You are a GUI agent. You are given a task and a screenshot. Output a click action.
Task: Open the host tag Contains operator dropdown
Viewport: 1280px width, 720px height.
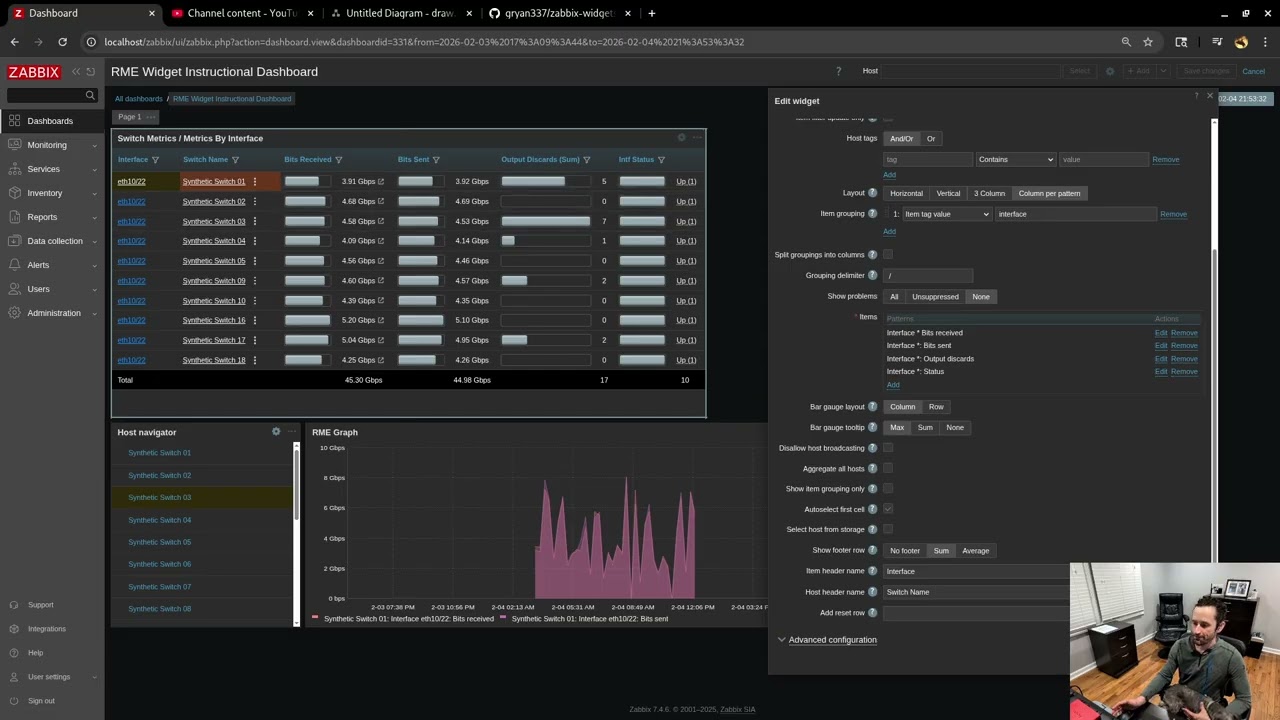tap(1016, 160)
